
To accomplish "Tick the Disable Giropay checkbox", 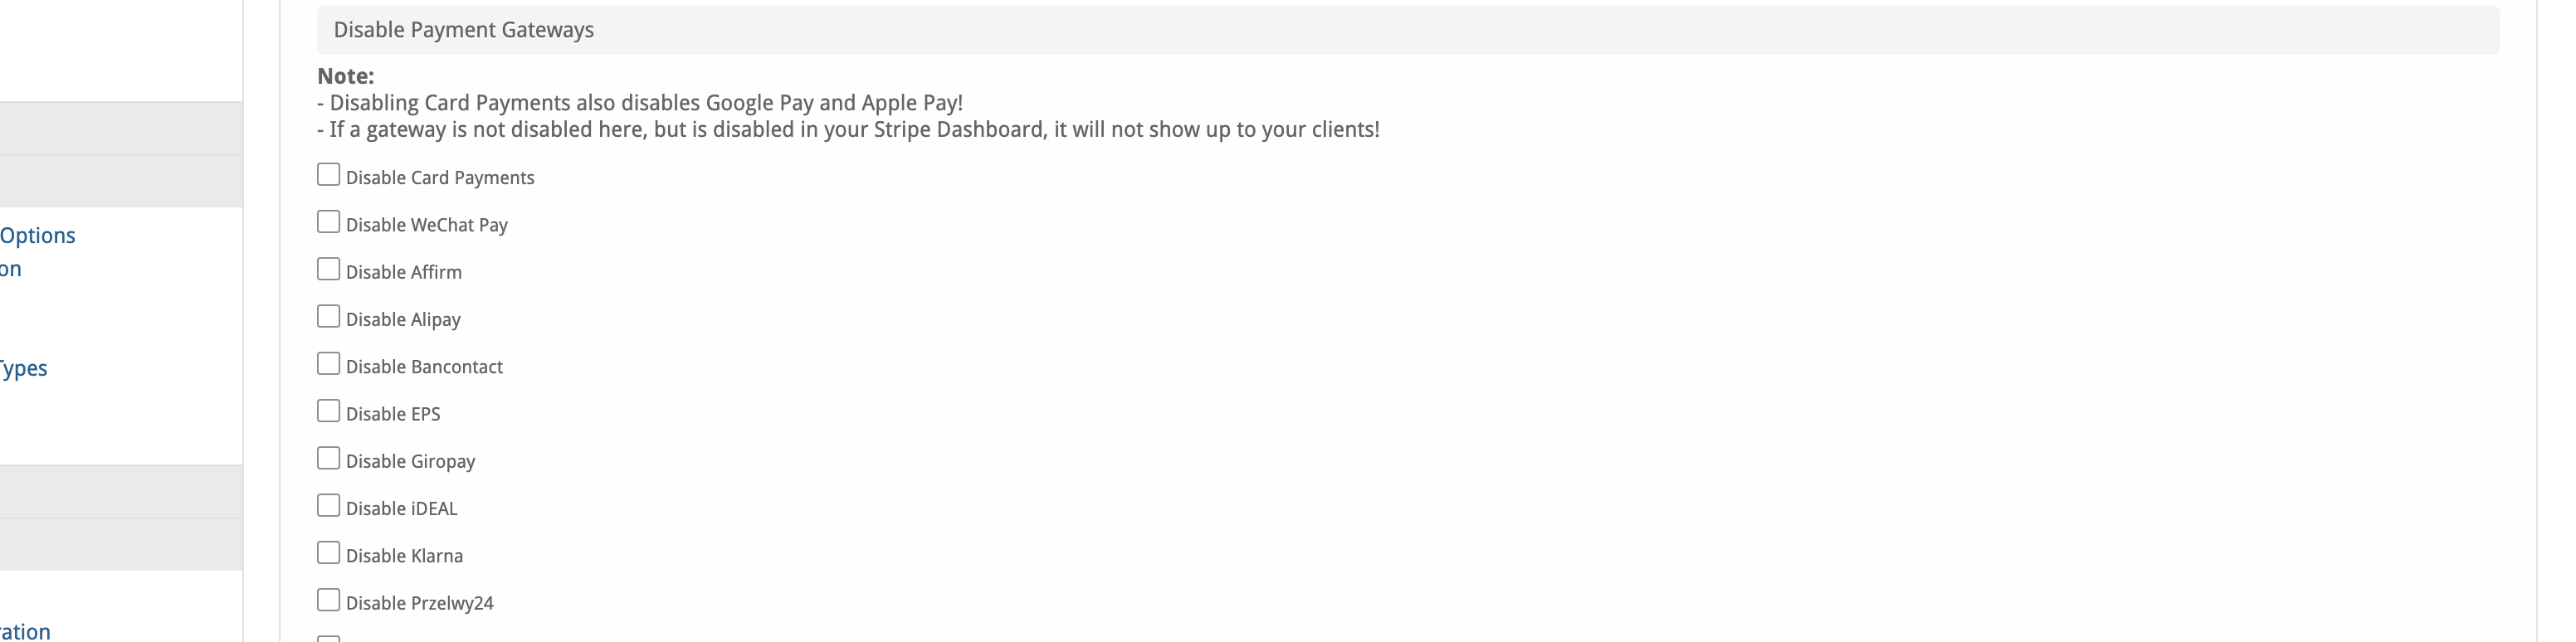I will [x=328, y=458].
